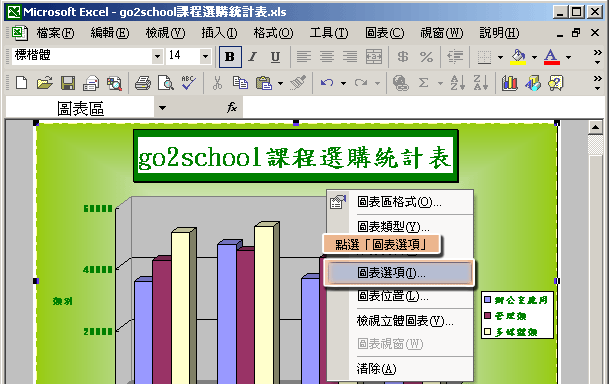Print the document with printer icon
Screen dimensions: 609x384
tap(143, 83)
